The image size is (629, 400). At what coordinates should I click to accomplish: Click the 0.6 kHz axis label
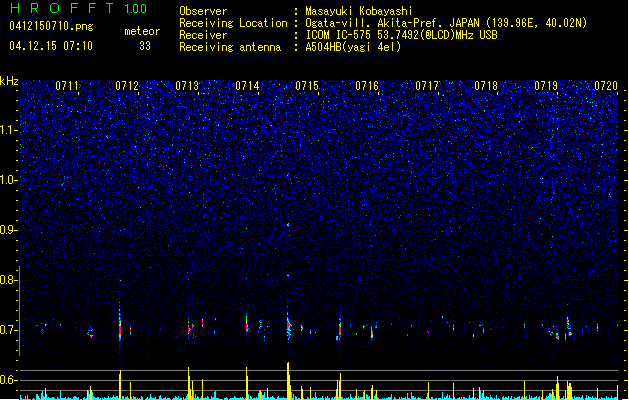9,380
